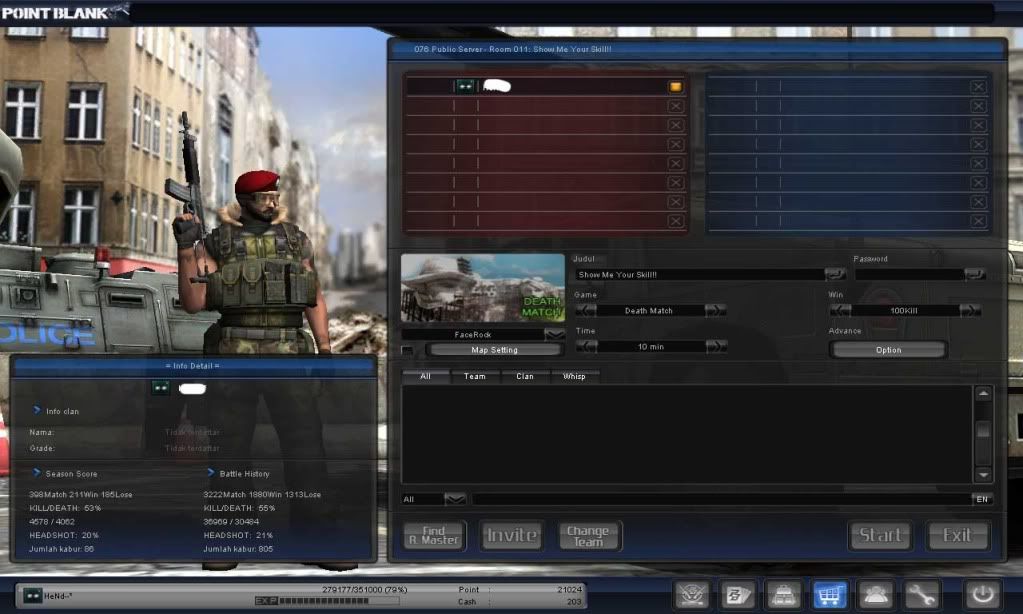The image size is (1023, 614).
Task: Click the rank badge in first red slot
Action: (x=465, y=86)
